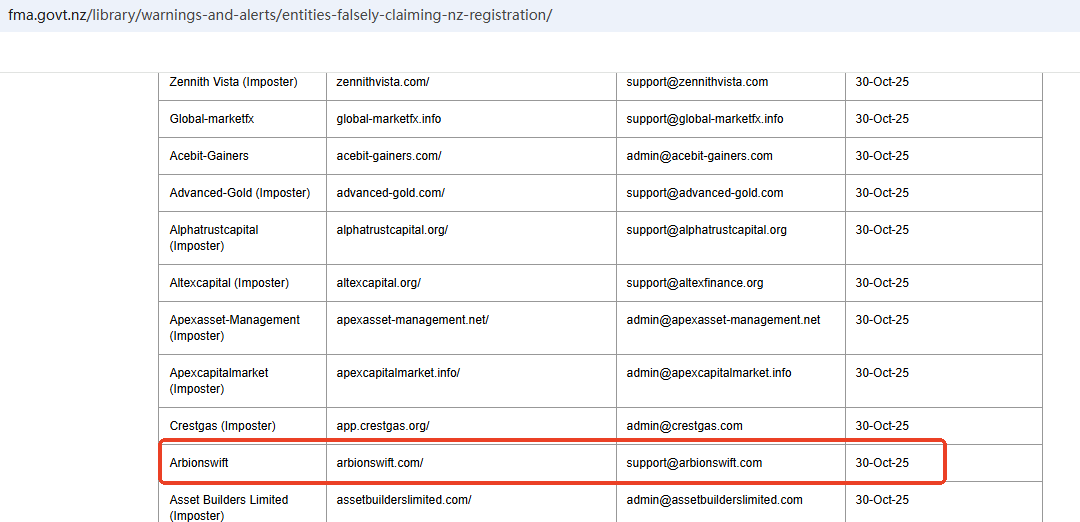Click the date in the Alphatrustcapital row
The width and height of the screenshot is (1080, 522).
click(x=882, y=230)
